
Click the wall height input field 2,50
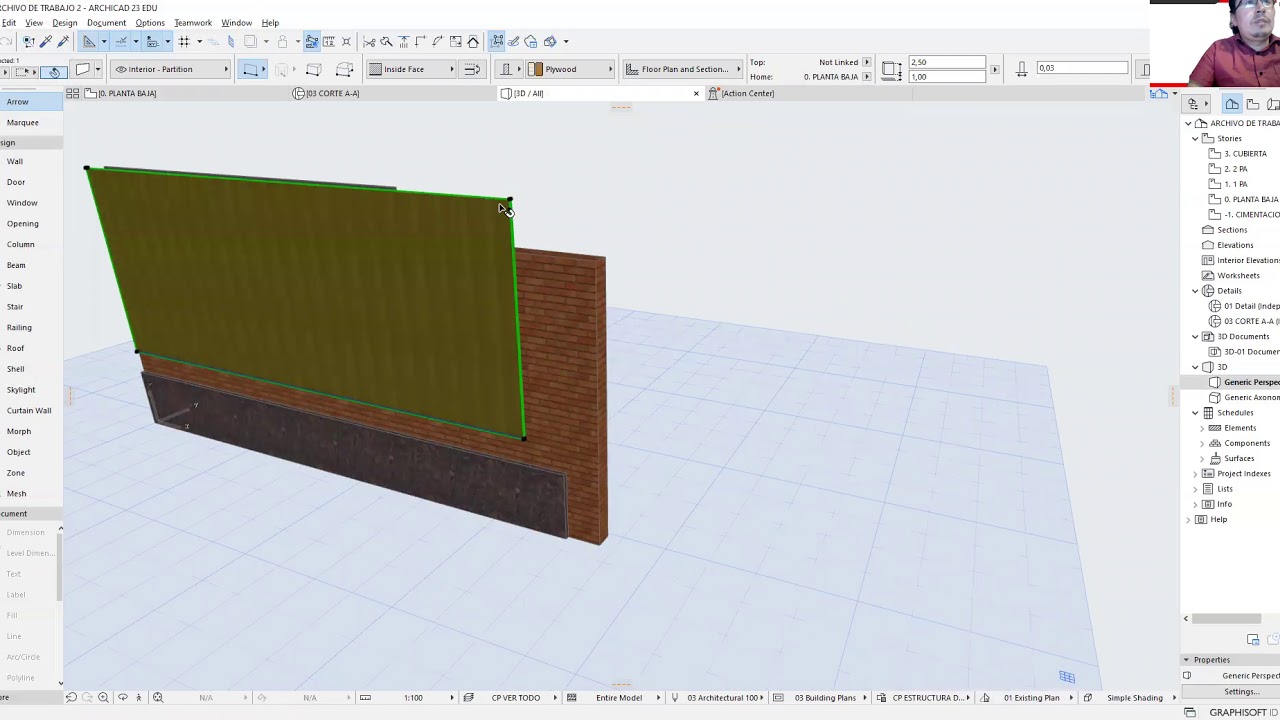tap(947, 62)
